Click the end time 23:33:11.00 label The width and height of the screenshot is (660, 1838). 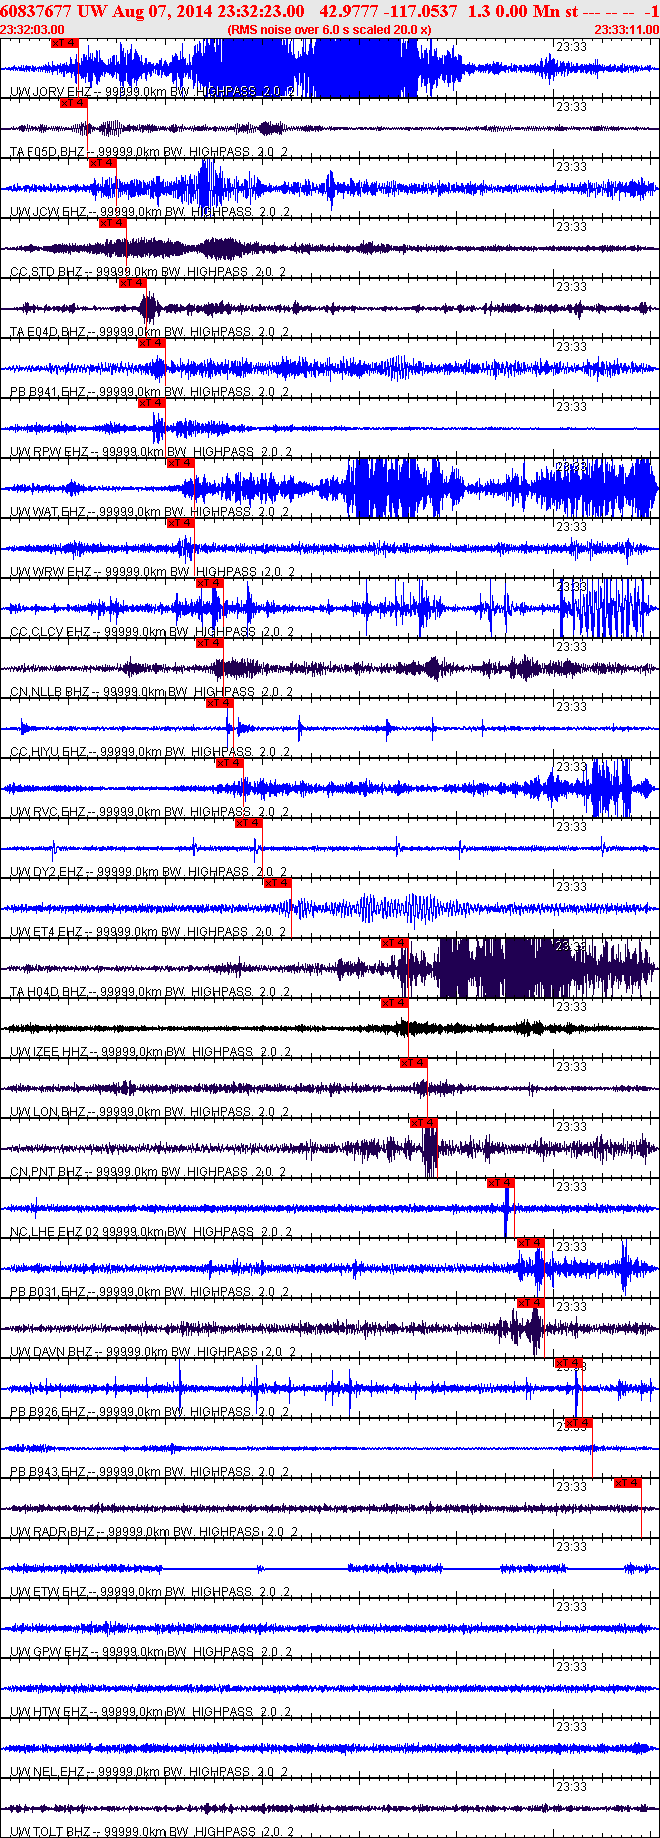(x=626, y=30)
